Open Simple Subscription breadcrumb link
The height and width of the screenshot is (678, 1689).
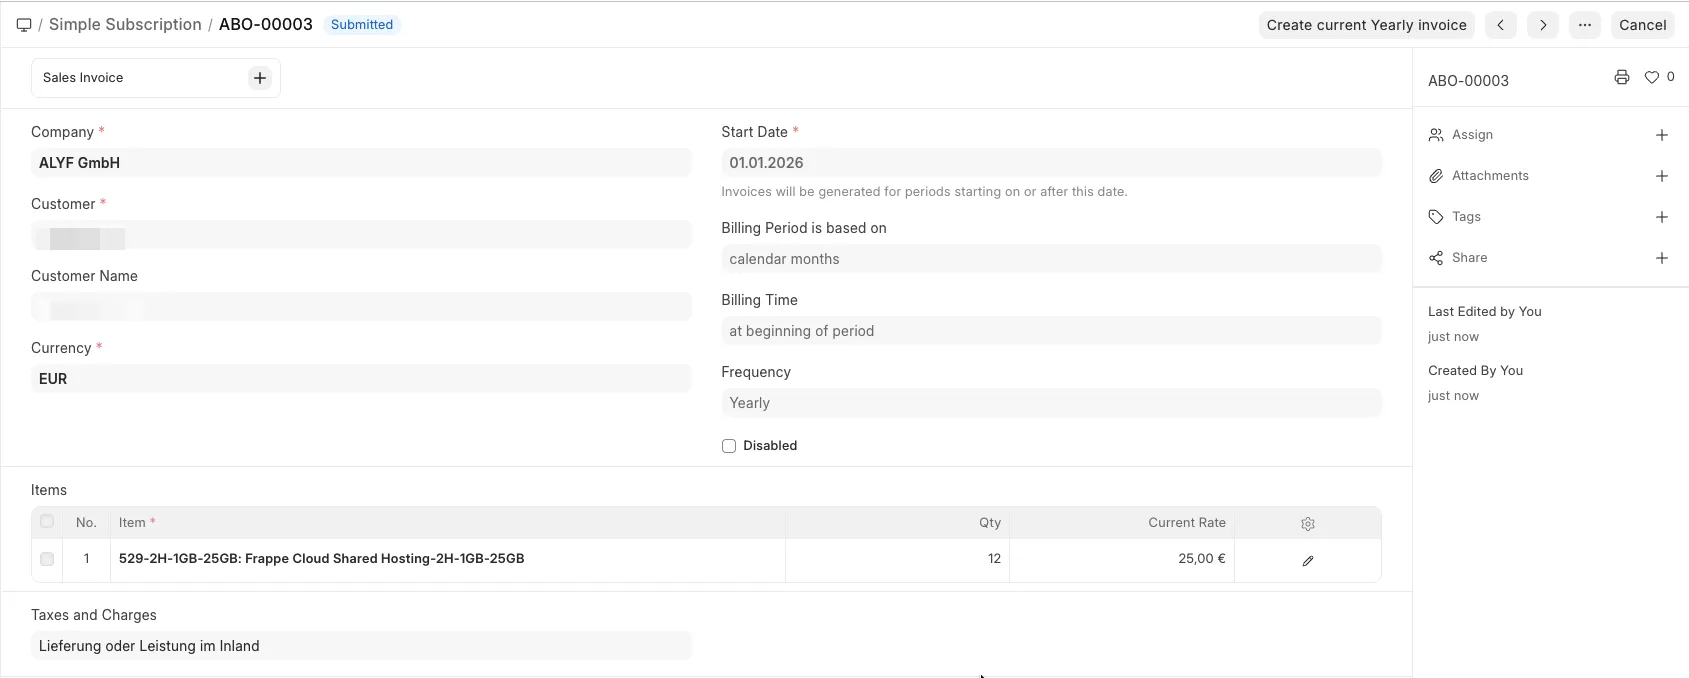[125, 25]
